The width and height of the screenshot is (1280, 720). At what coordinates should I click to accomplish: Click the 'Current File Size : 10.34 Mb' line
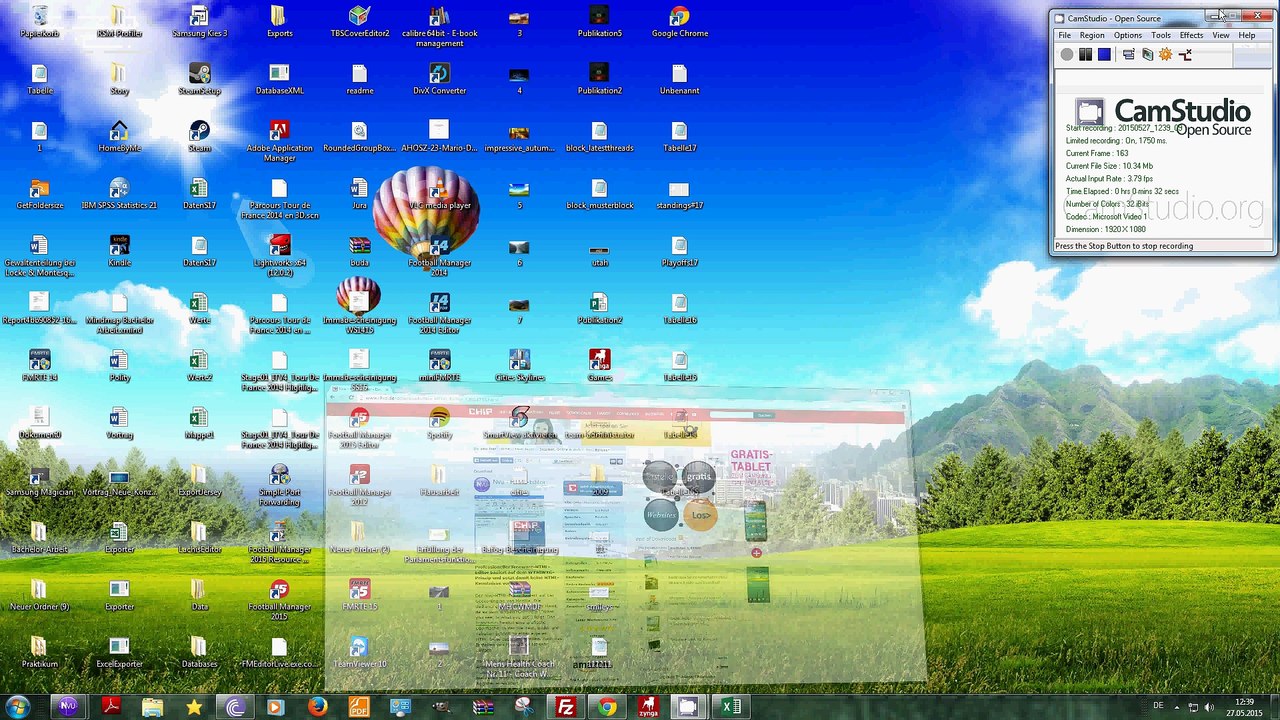click(1109, 166)
